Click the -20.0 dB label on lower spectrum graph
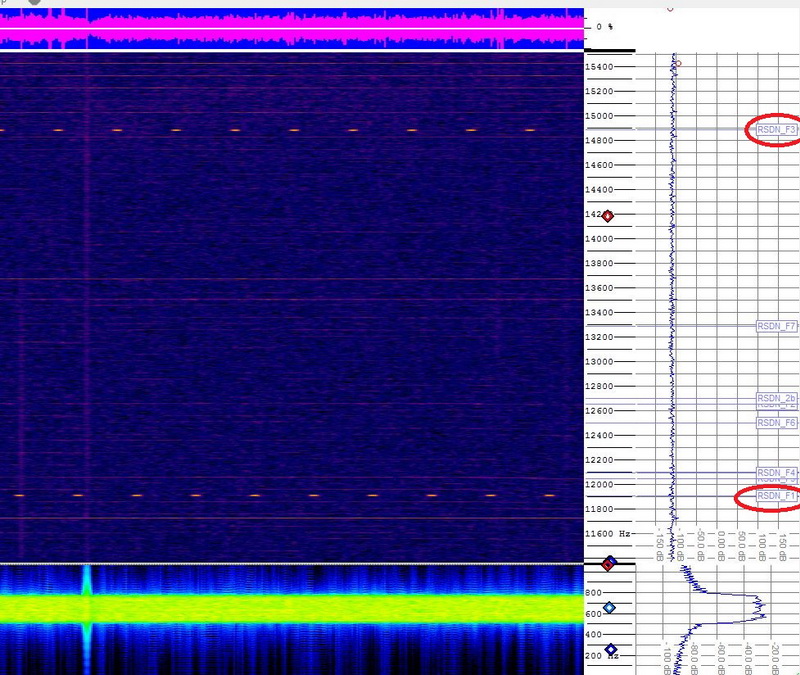800x675 pixels. pyautogui.click(x=774, y=659)
